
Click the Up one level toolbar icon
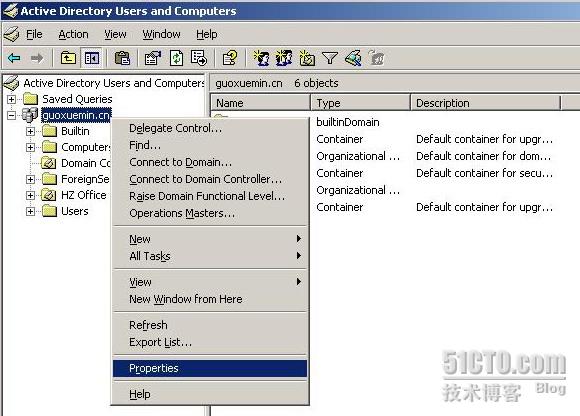[68, 58]
